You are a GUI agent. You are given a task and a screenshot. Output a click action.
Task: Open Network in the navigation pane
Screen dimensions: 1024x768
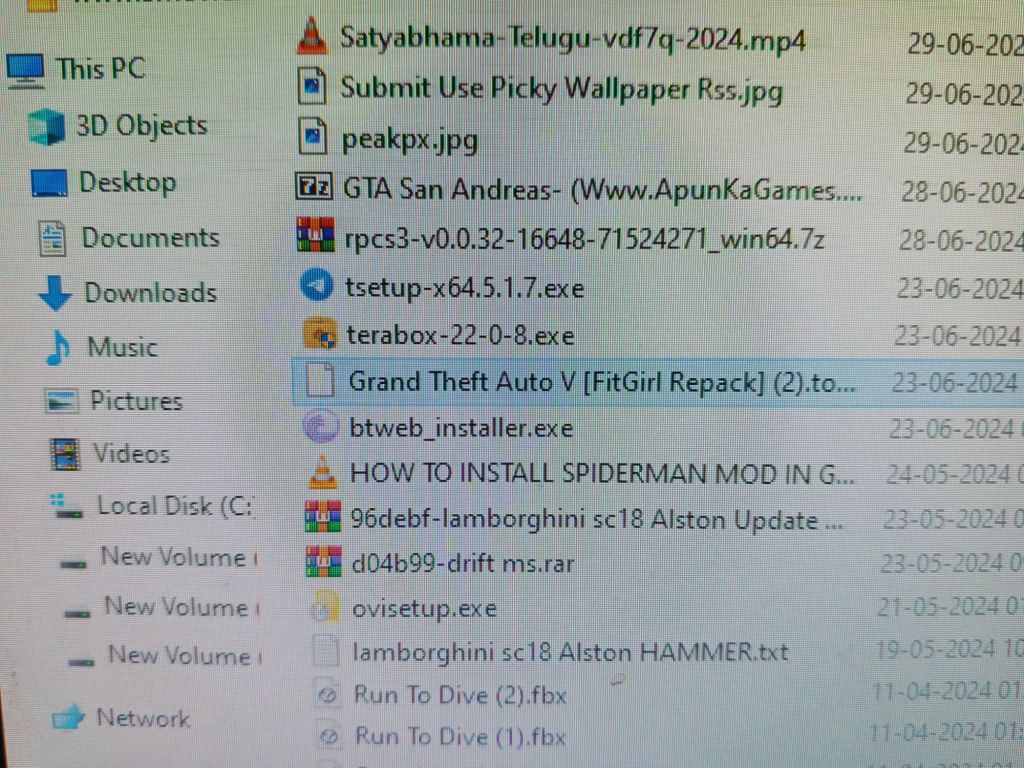click(x=142, y=718)
